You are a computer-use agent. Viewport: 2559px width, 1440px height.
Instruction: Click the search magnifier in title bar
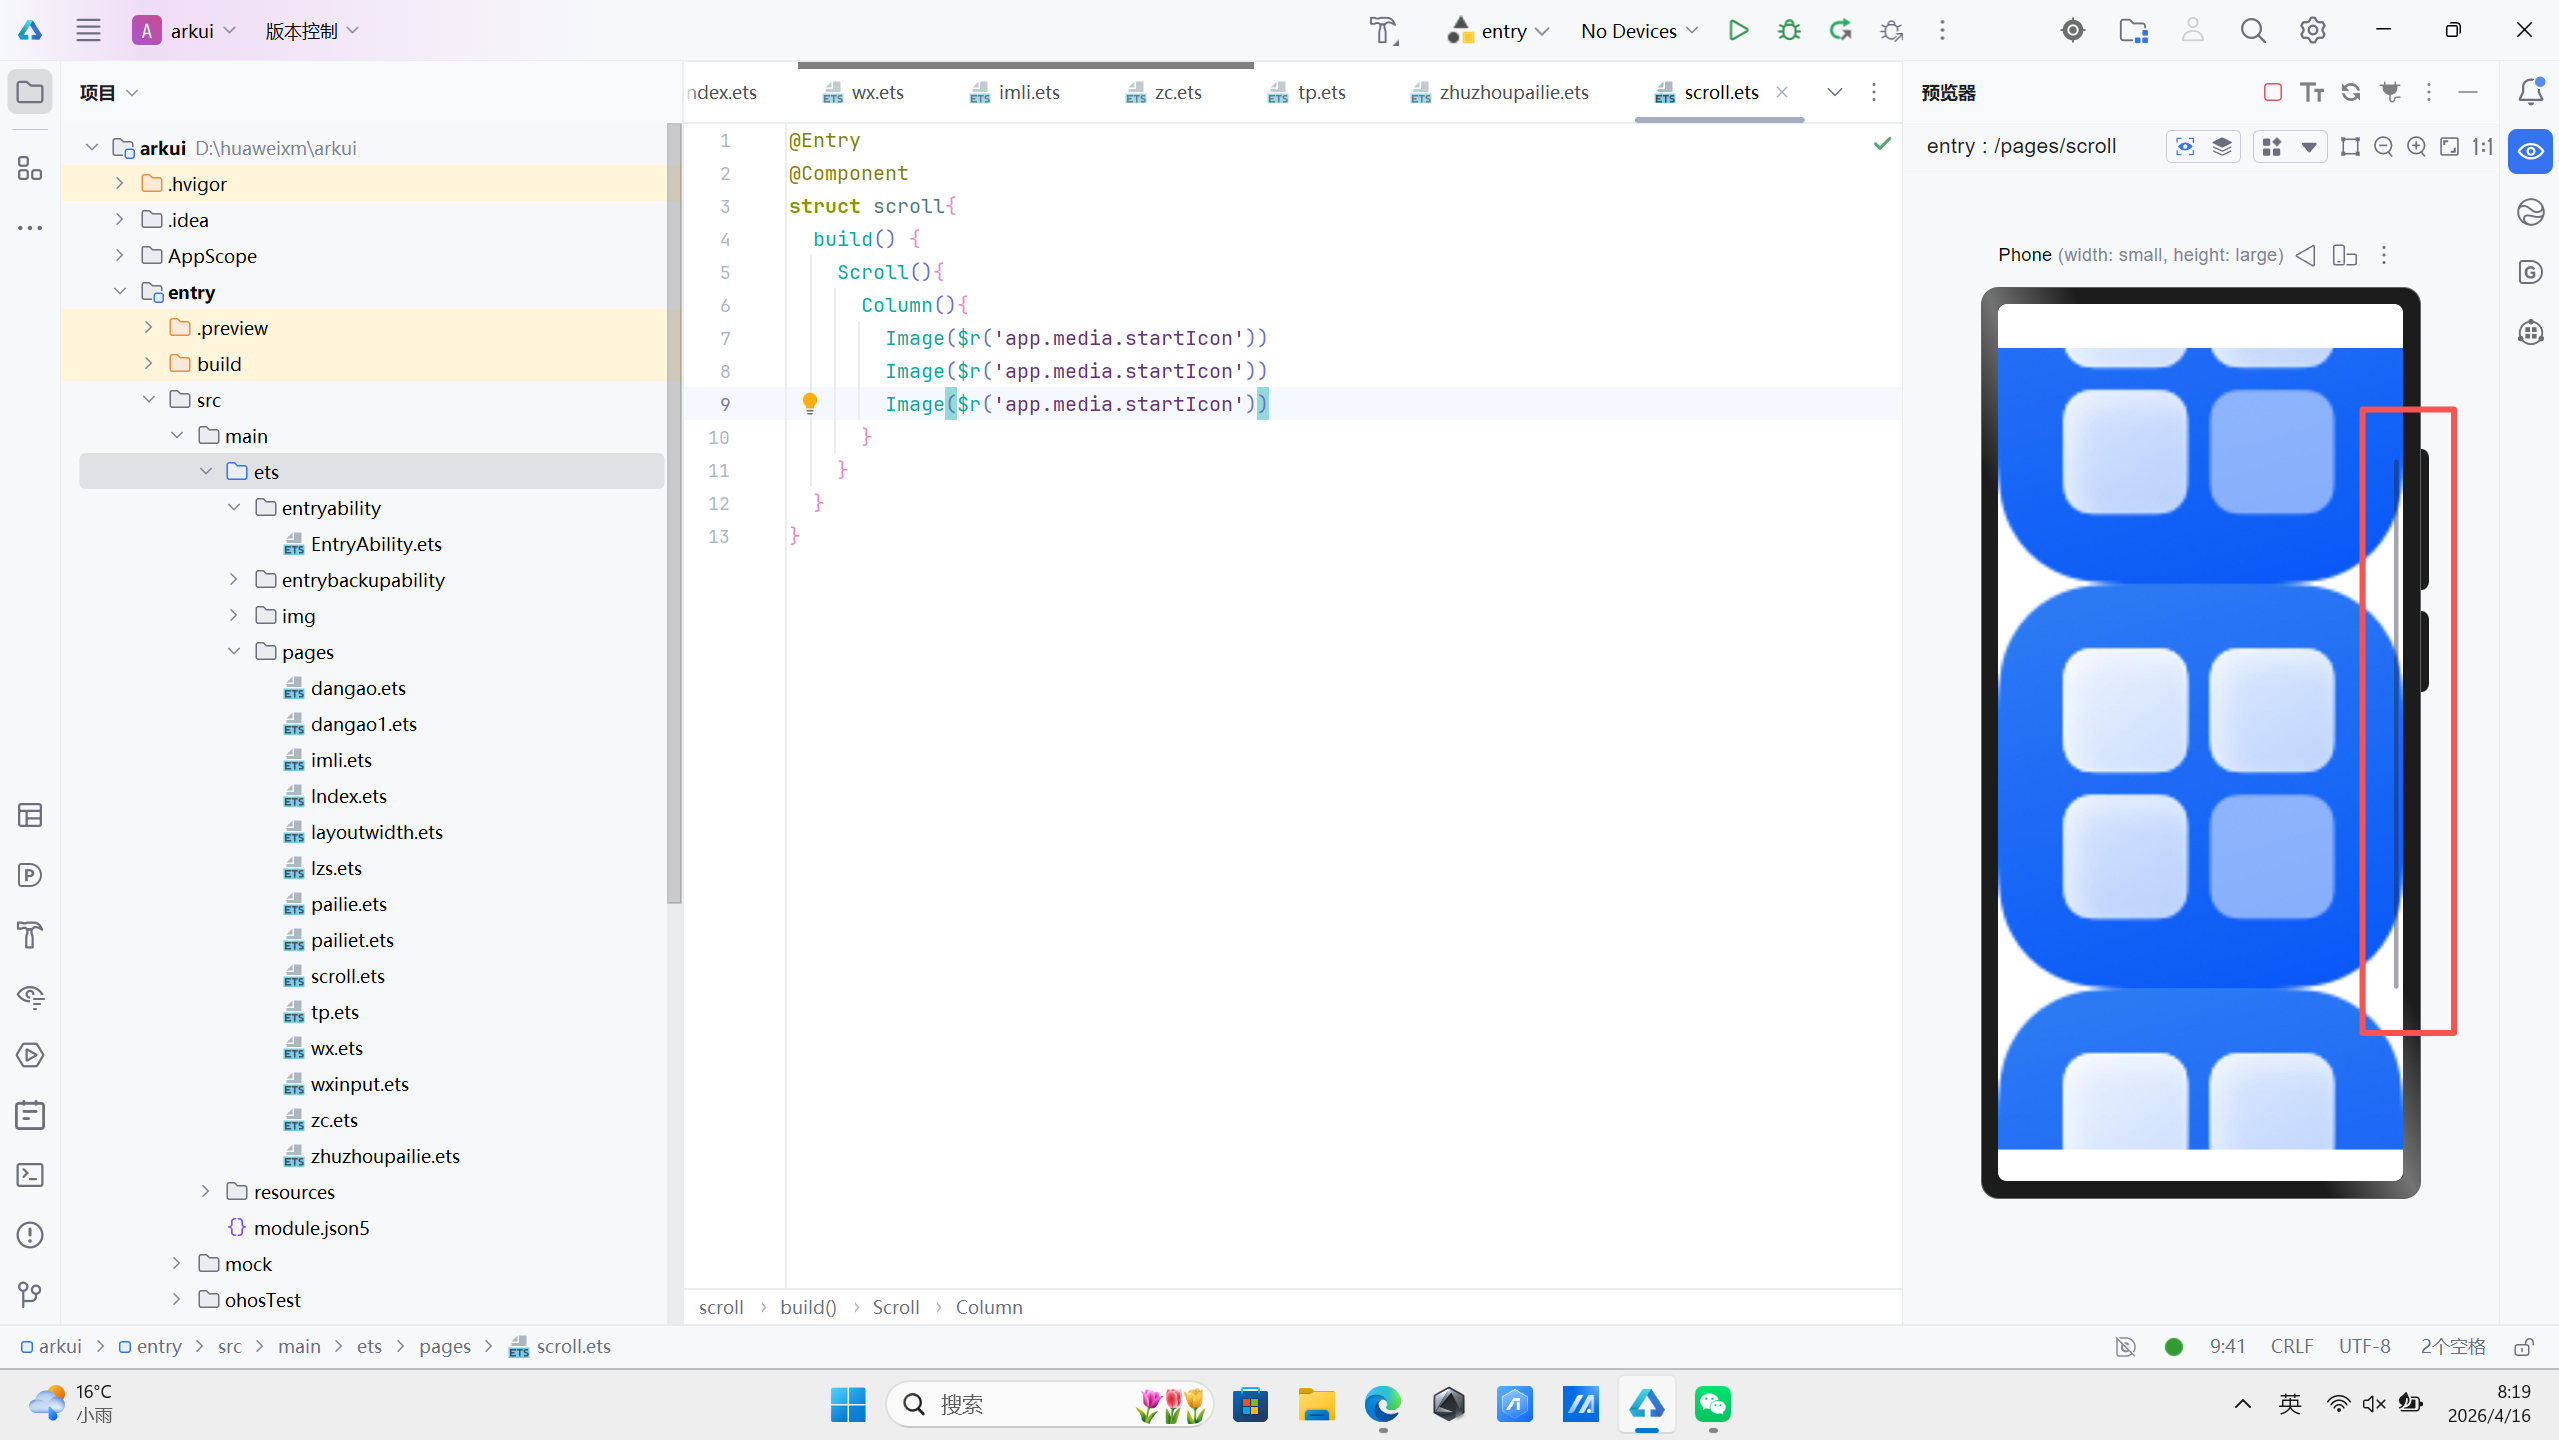(x=2252, y=30)
